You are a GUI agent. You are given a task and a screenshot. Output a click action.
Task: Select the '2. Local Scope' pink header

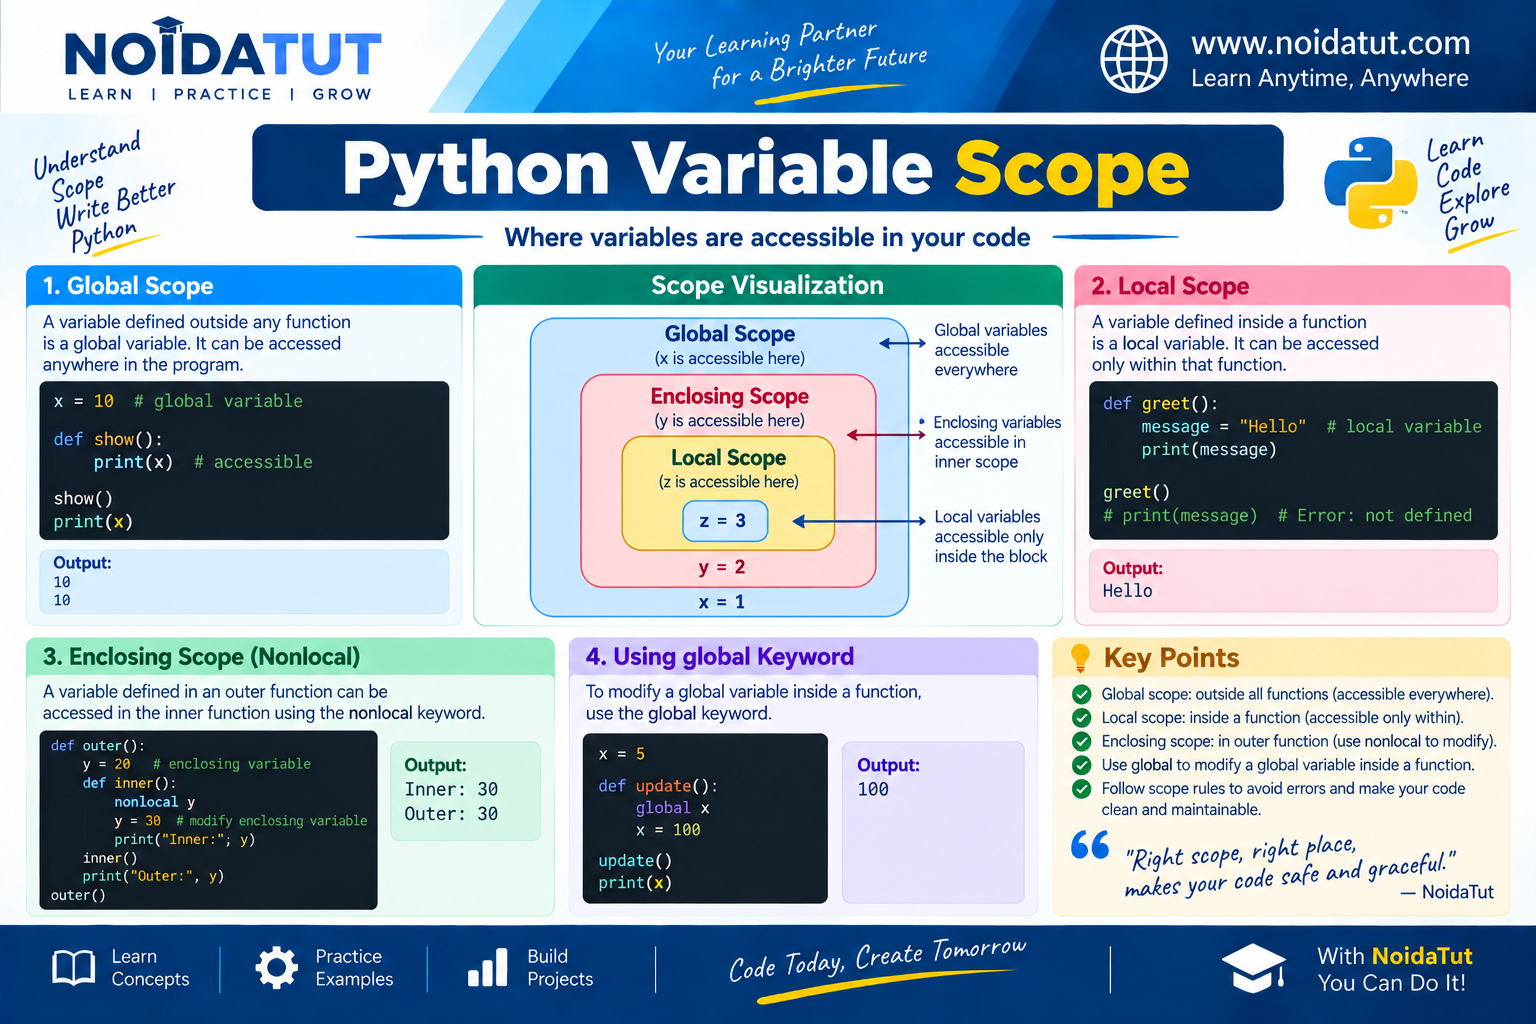coord(1292,286)
